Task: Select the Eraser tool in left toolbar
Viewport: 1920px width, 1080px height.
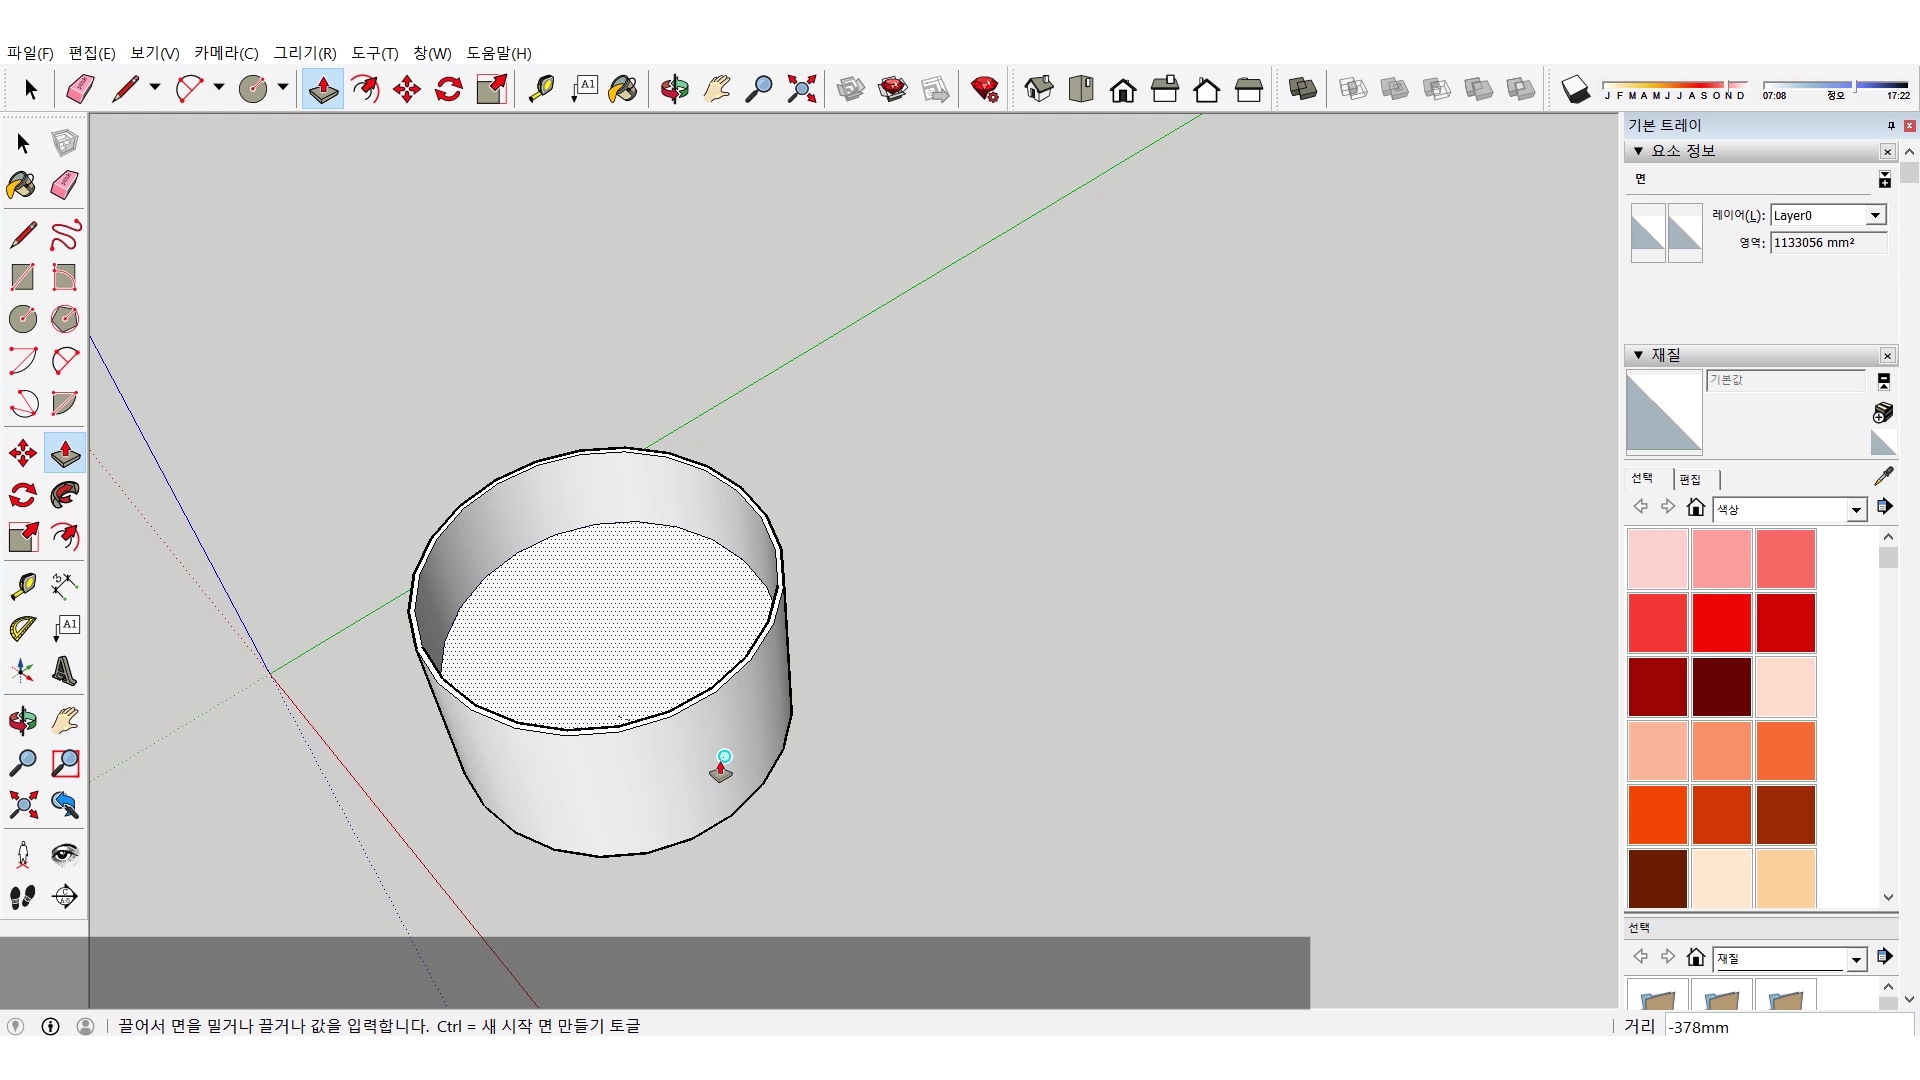Action: (x=65, y=185)
